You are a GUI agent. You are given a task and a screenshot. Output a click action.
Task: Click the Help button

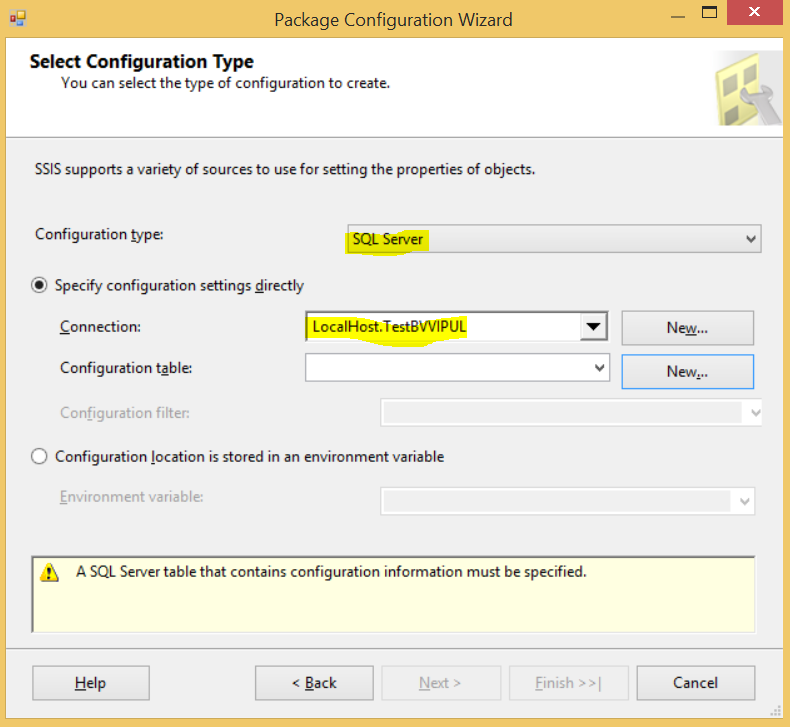click(91, 683)
